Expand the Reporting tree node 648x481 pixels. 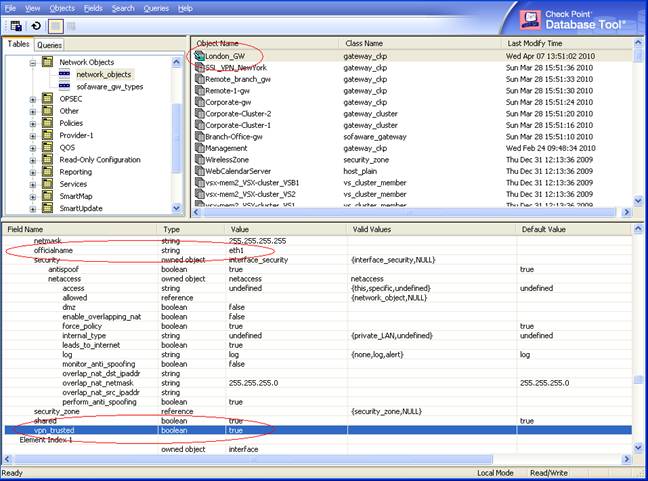[33, 173]
